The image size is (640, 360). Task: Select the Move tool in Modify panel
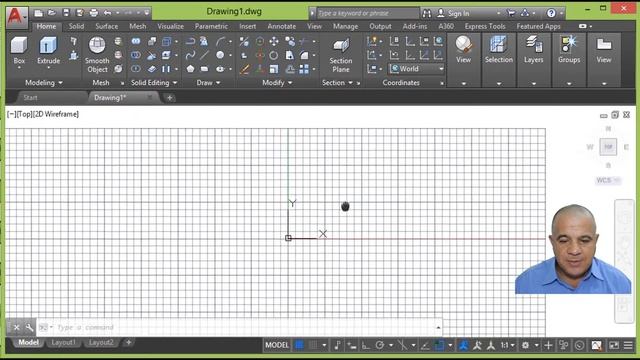tap(274, 41)
